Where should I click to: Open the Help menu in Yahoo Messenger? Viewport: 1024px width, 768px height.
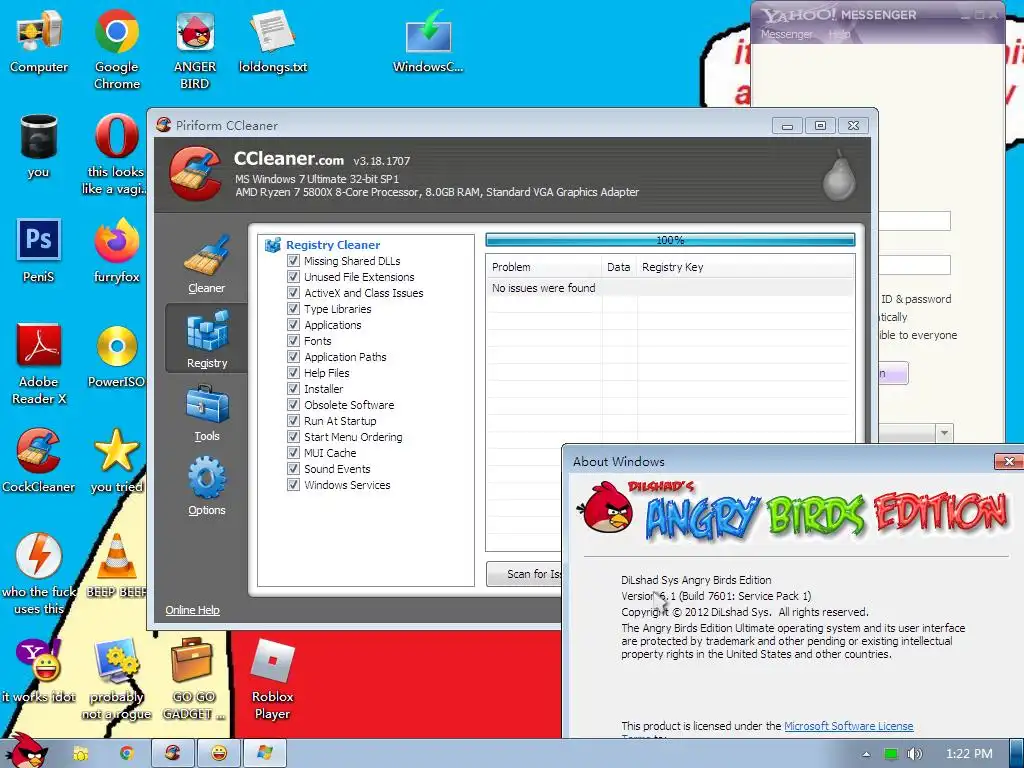point(839,34)
